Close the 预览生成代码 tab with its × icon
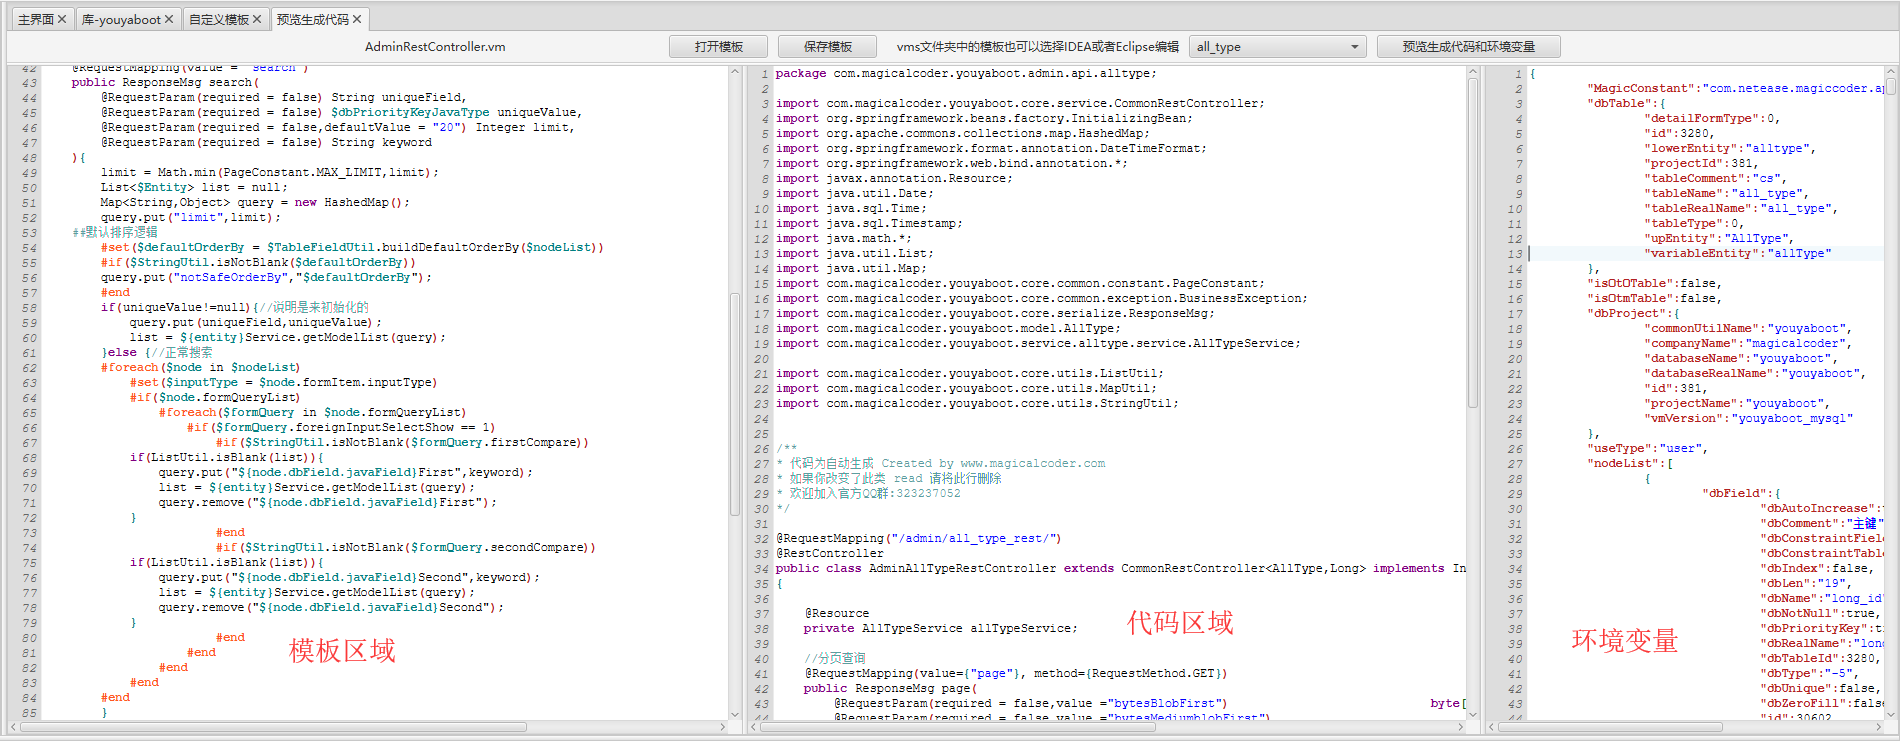The height and width of the screenshot is (741, 1900). click(357, 19)
